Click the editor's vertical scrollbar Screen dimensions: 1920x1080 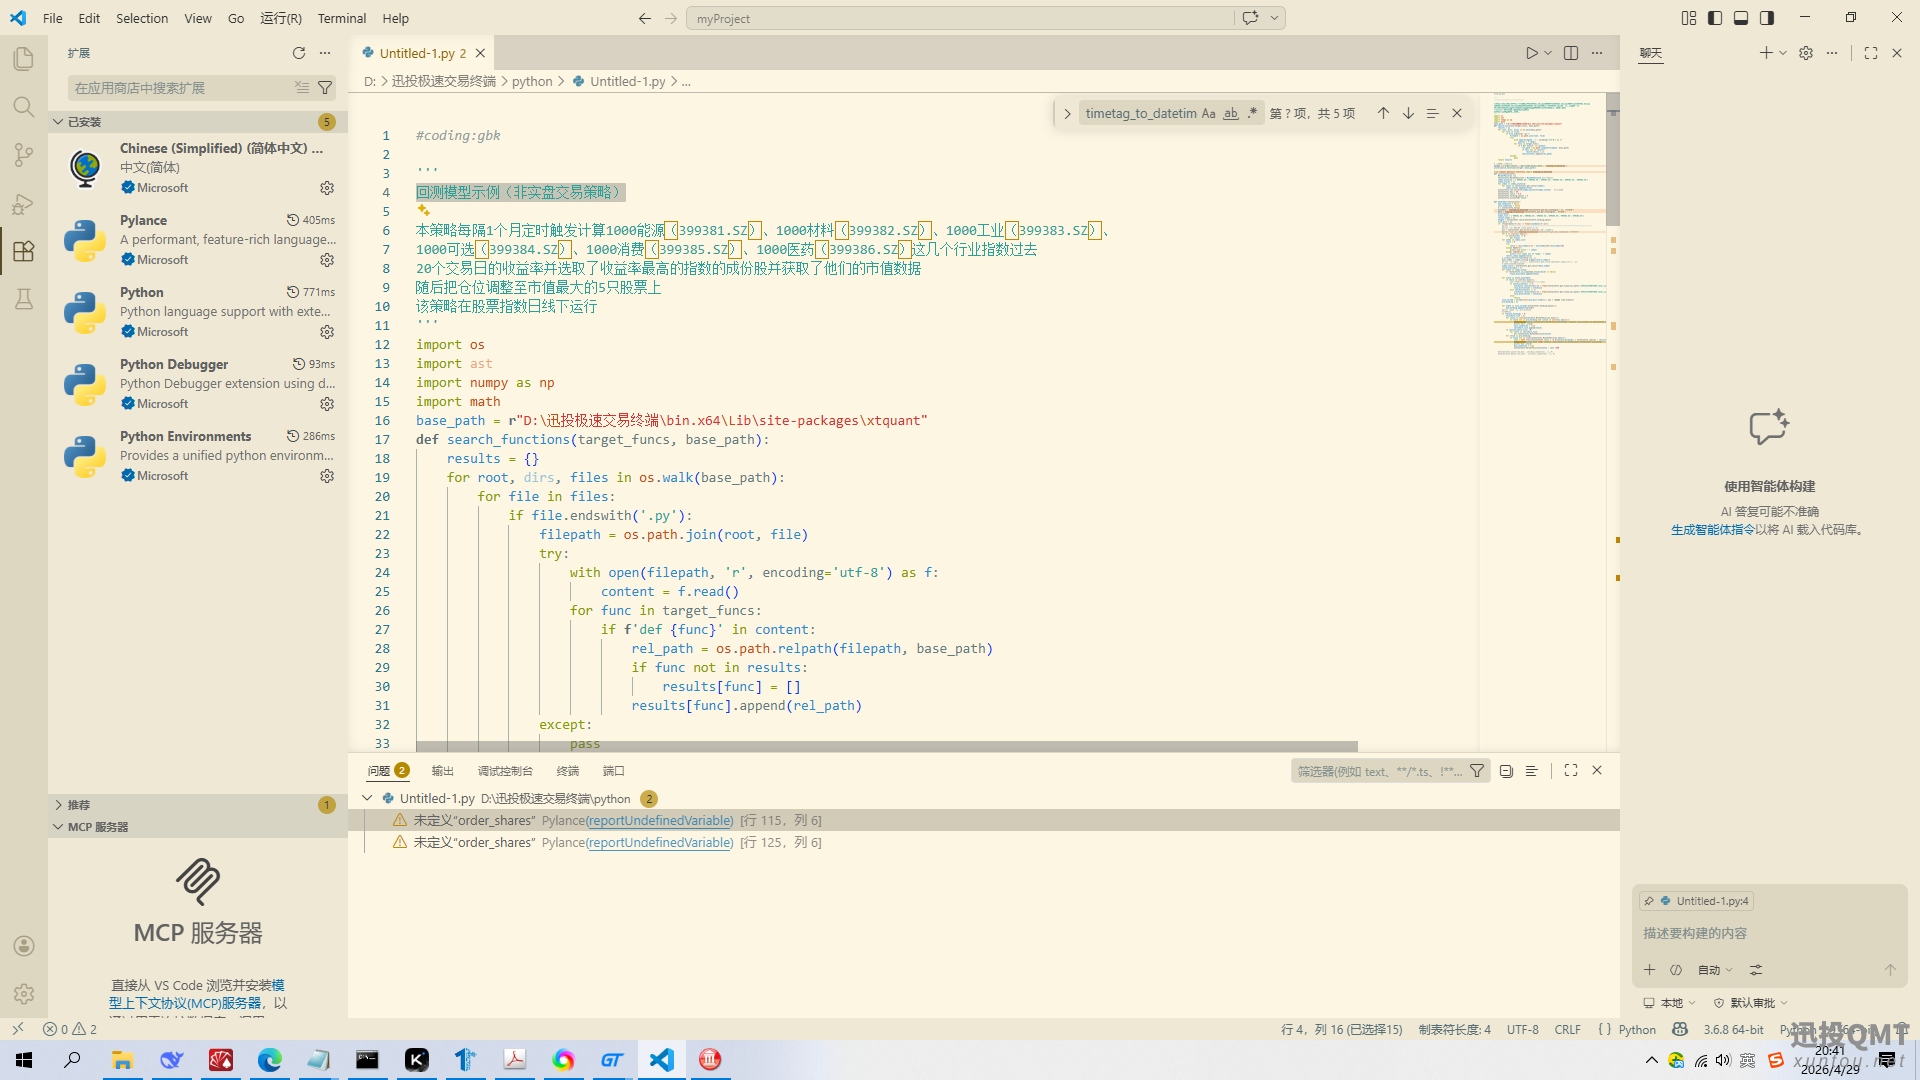click(x=1612, y=160)
